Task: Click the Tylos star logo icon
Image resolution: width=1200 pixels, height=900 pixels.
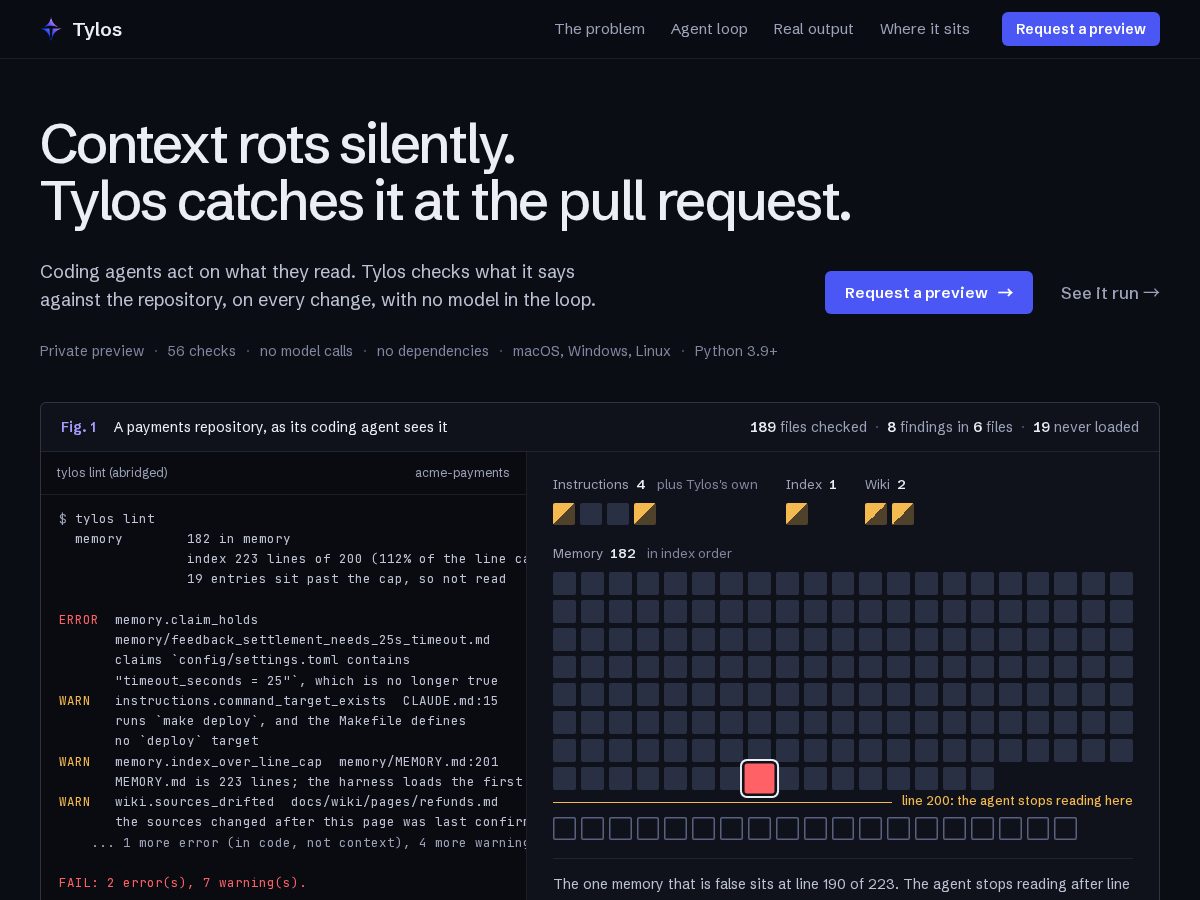Action: 51,29
